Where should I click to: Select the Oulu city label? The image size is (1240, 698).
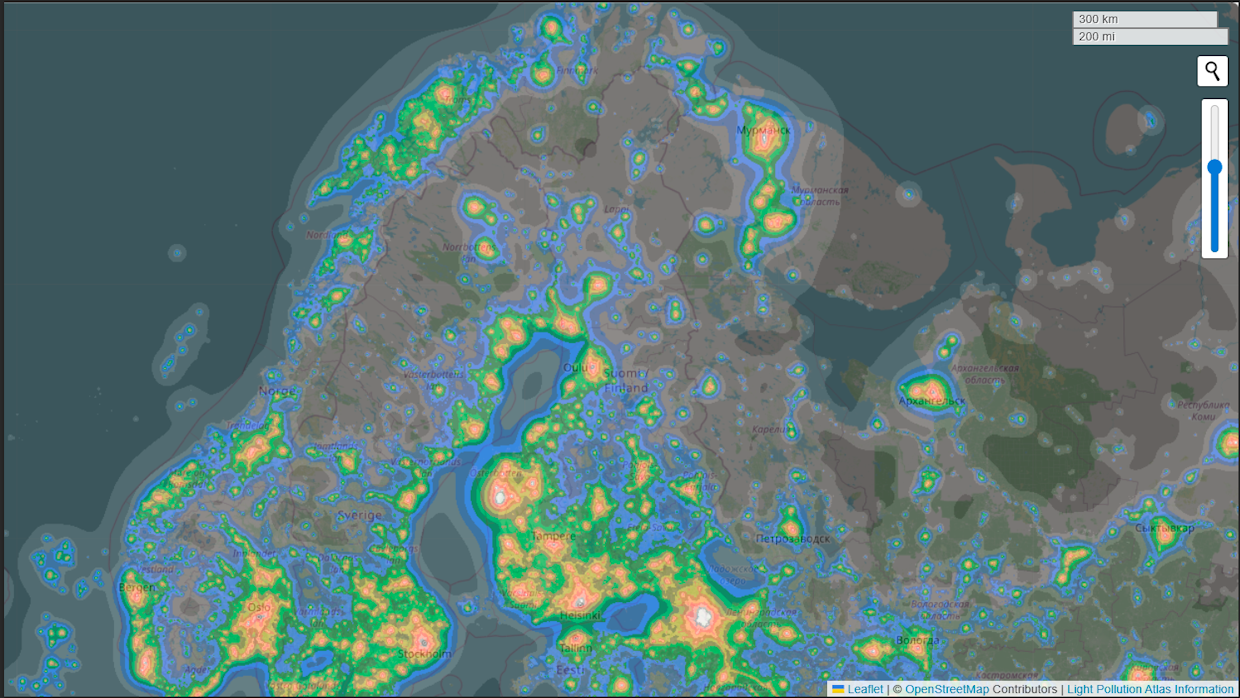pos(577,368)
